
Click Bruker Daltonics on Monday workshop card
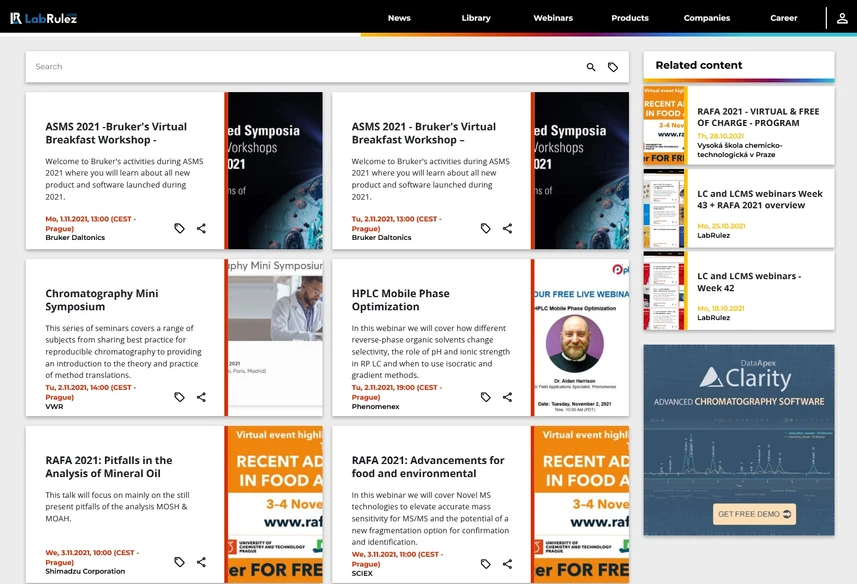75,238
